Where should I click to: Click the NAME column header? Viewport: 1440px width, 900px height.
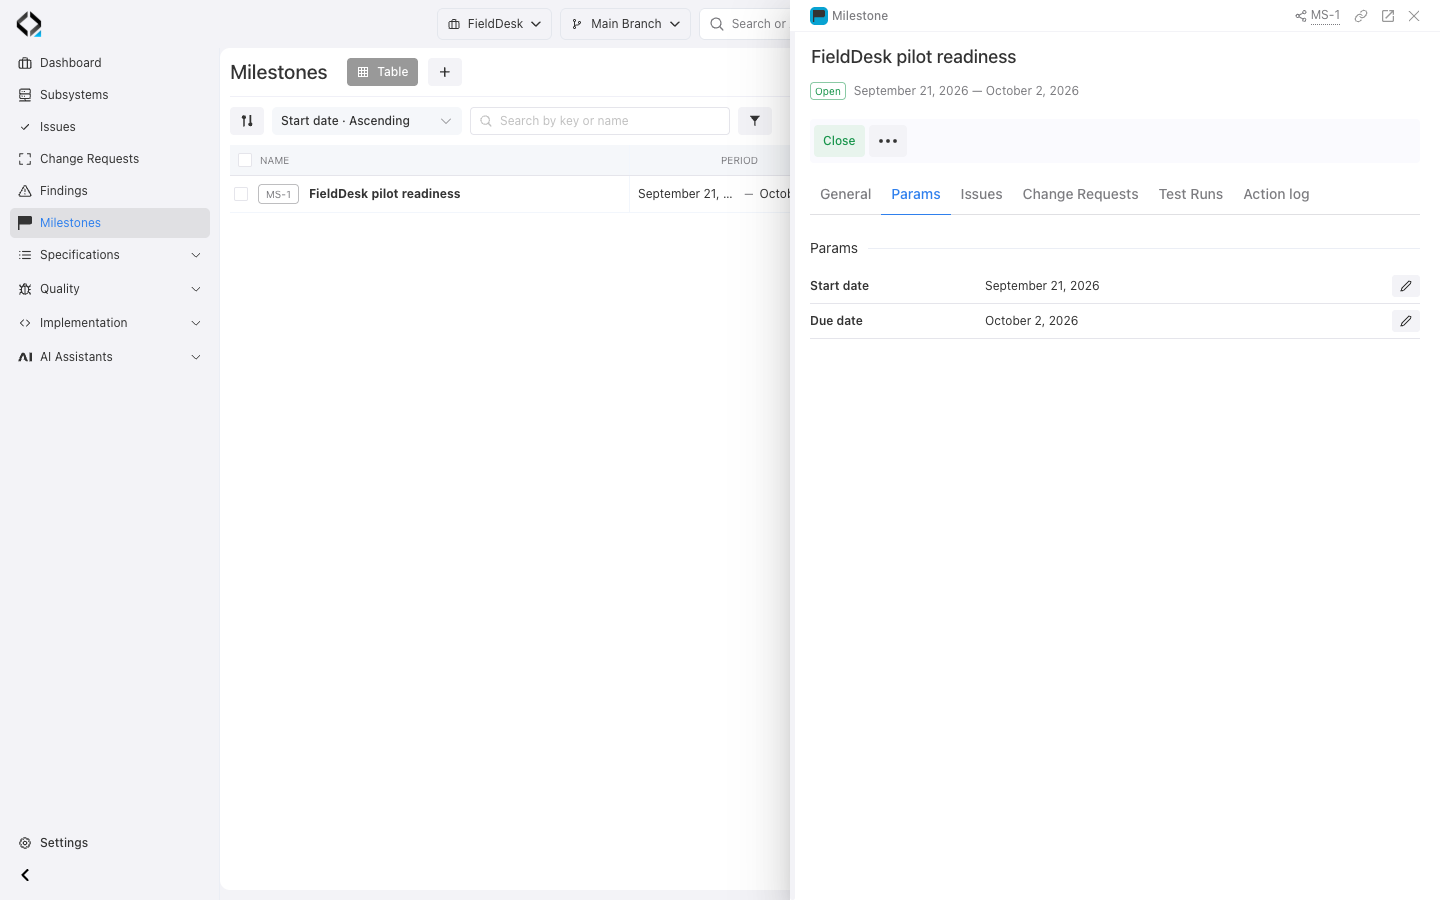pos(274,160)
